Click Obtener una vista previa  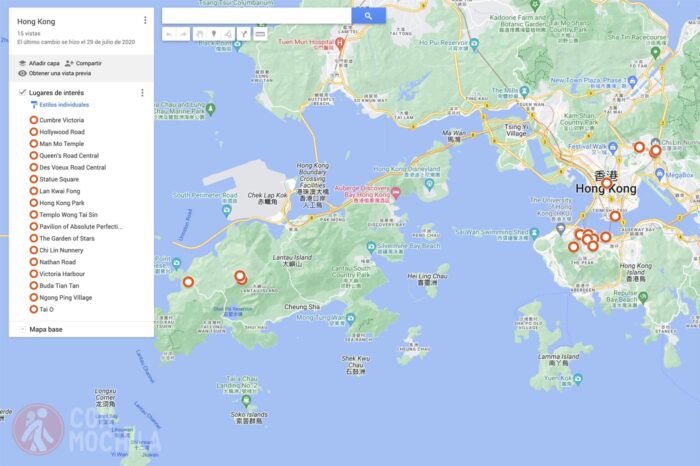[55, 73]
